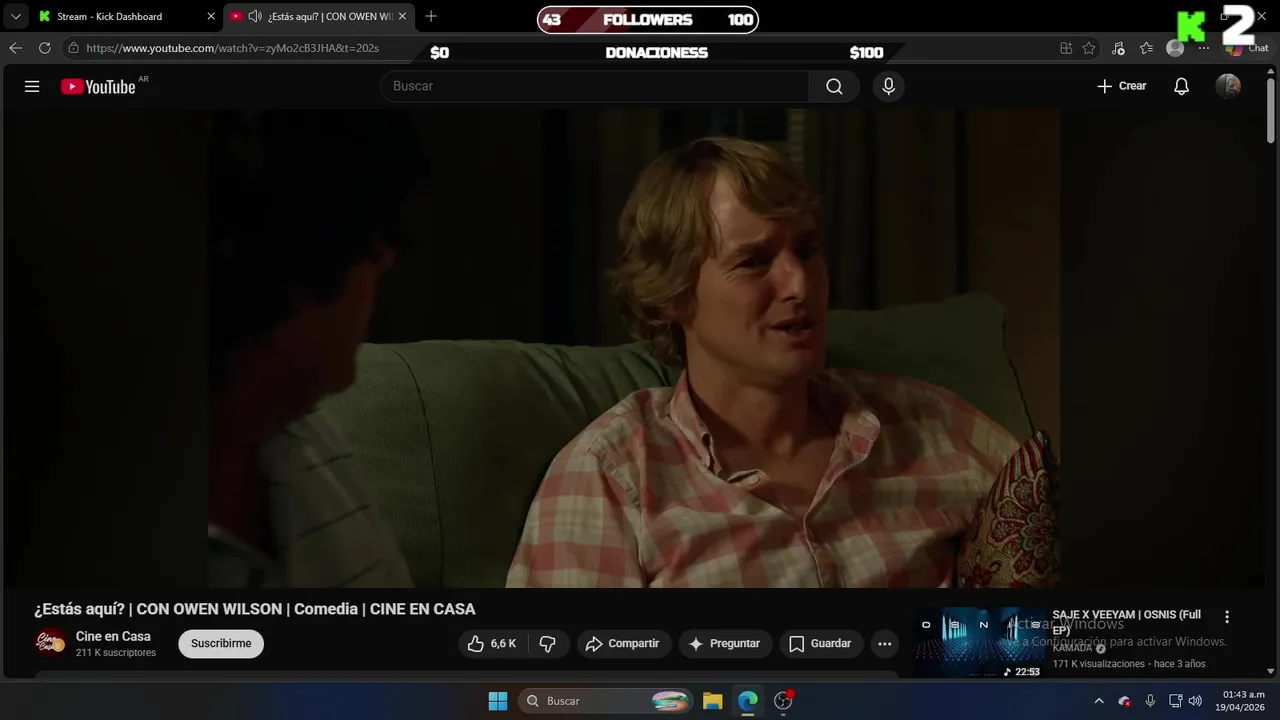Open browser favorites list icon

click(1146, 48)
